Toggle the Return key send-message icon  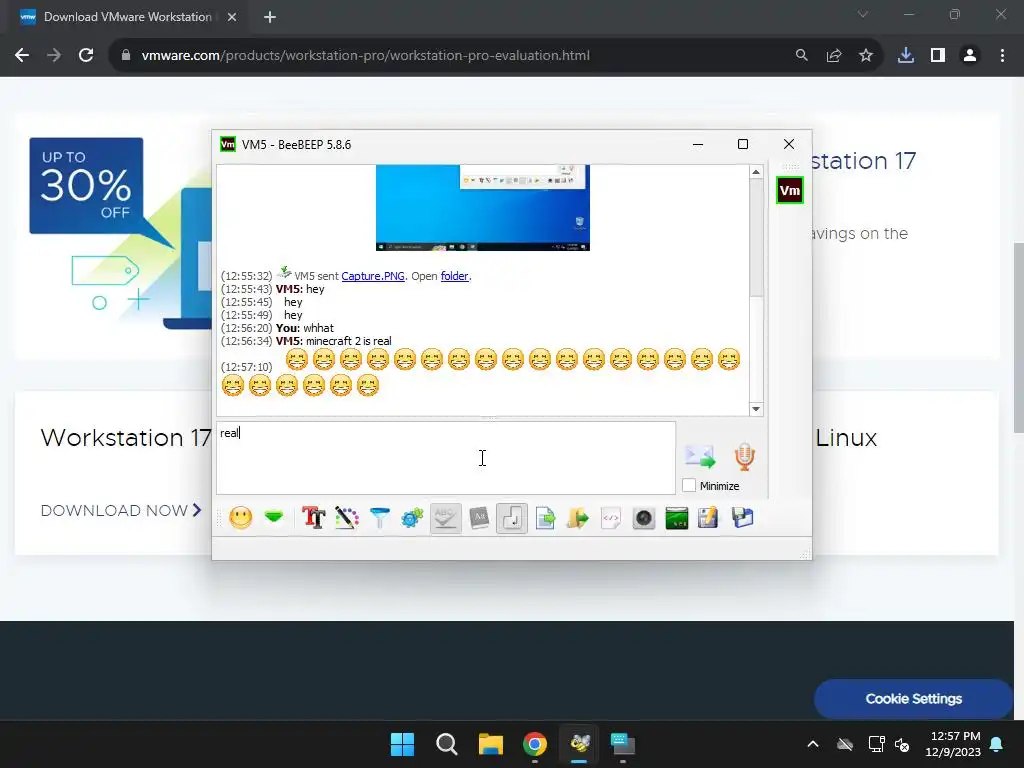click(x=512, y=519)
